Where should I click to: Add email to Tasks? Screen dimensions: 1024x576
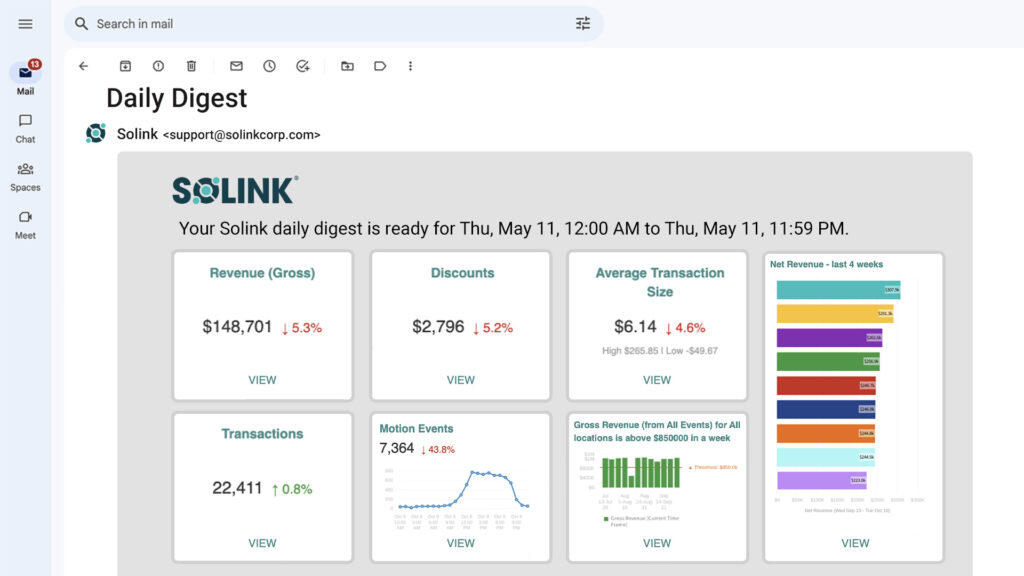click(x=302, y=66)
